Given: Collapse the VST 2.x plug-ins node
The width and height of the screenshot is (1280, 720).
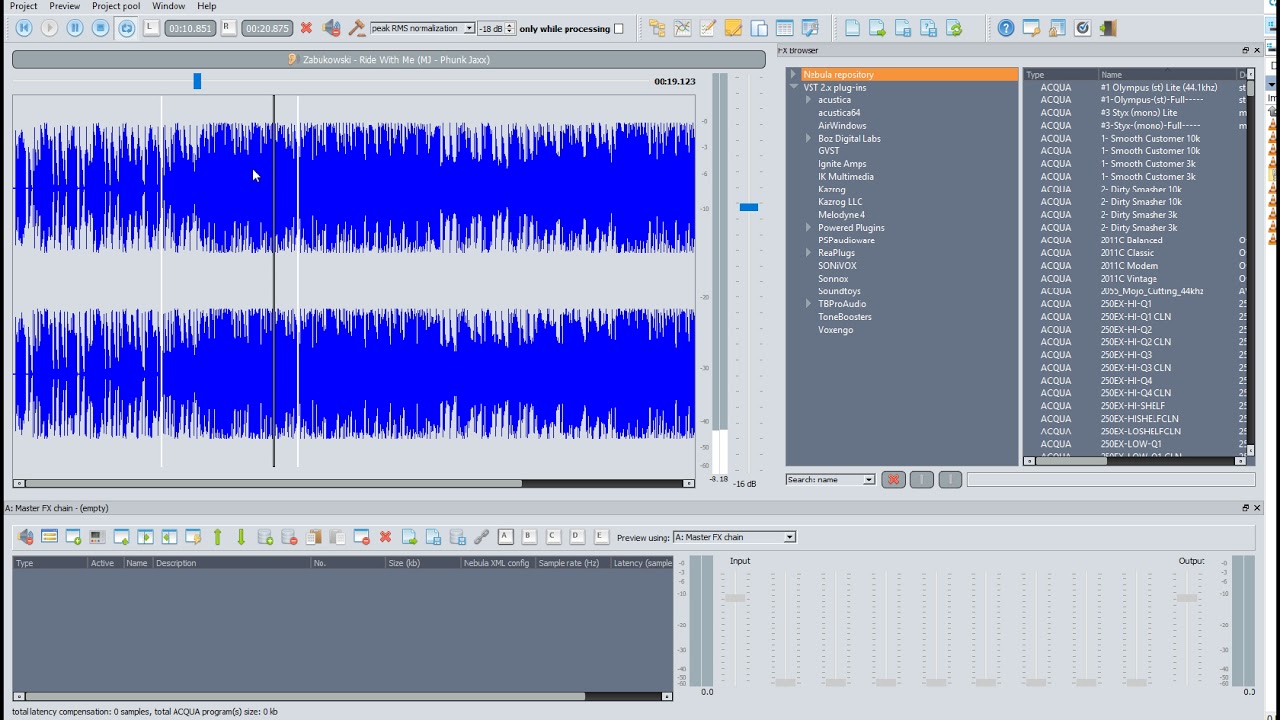Looking at the screenshot, I should [793, 87].
